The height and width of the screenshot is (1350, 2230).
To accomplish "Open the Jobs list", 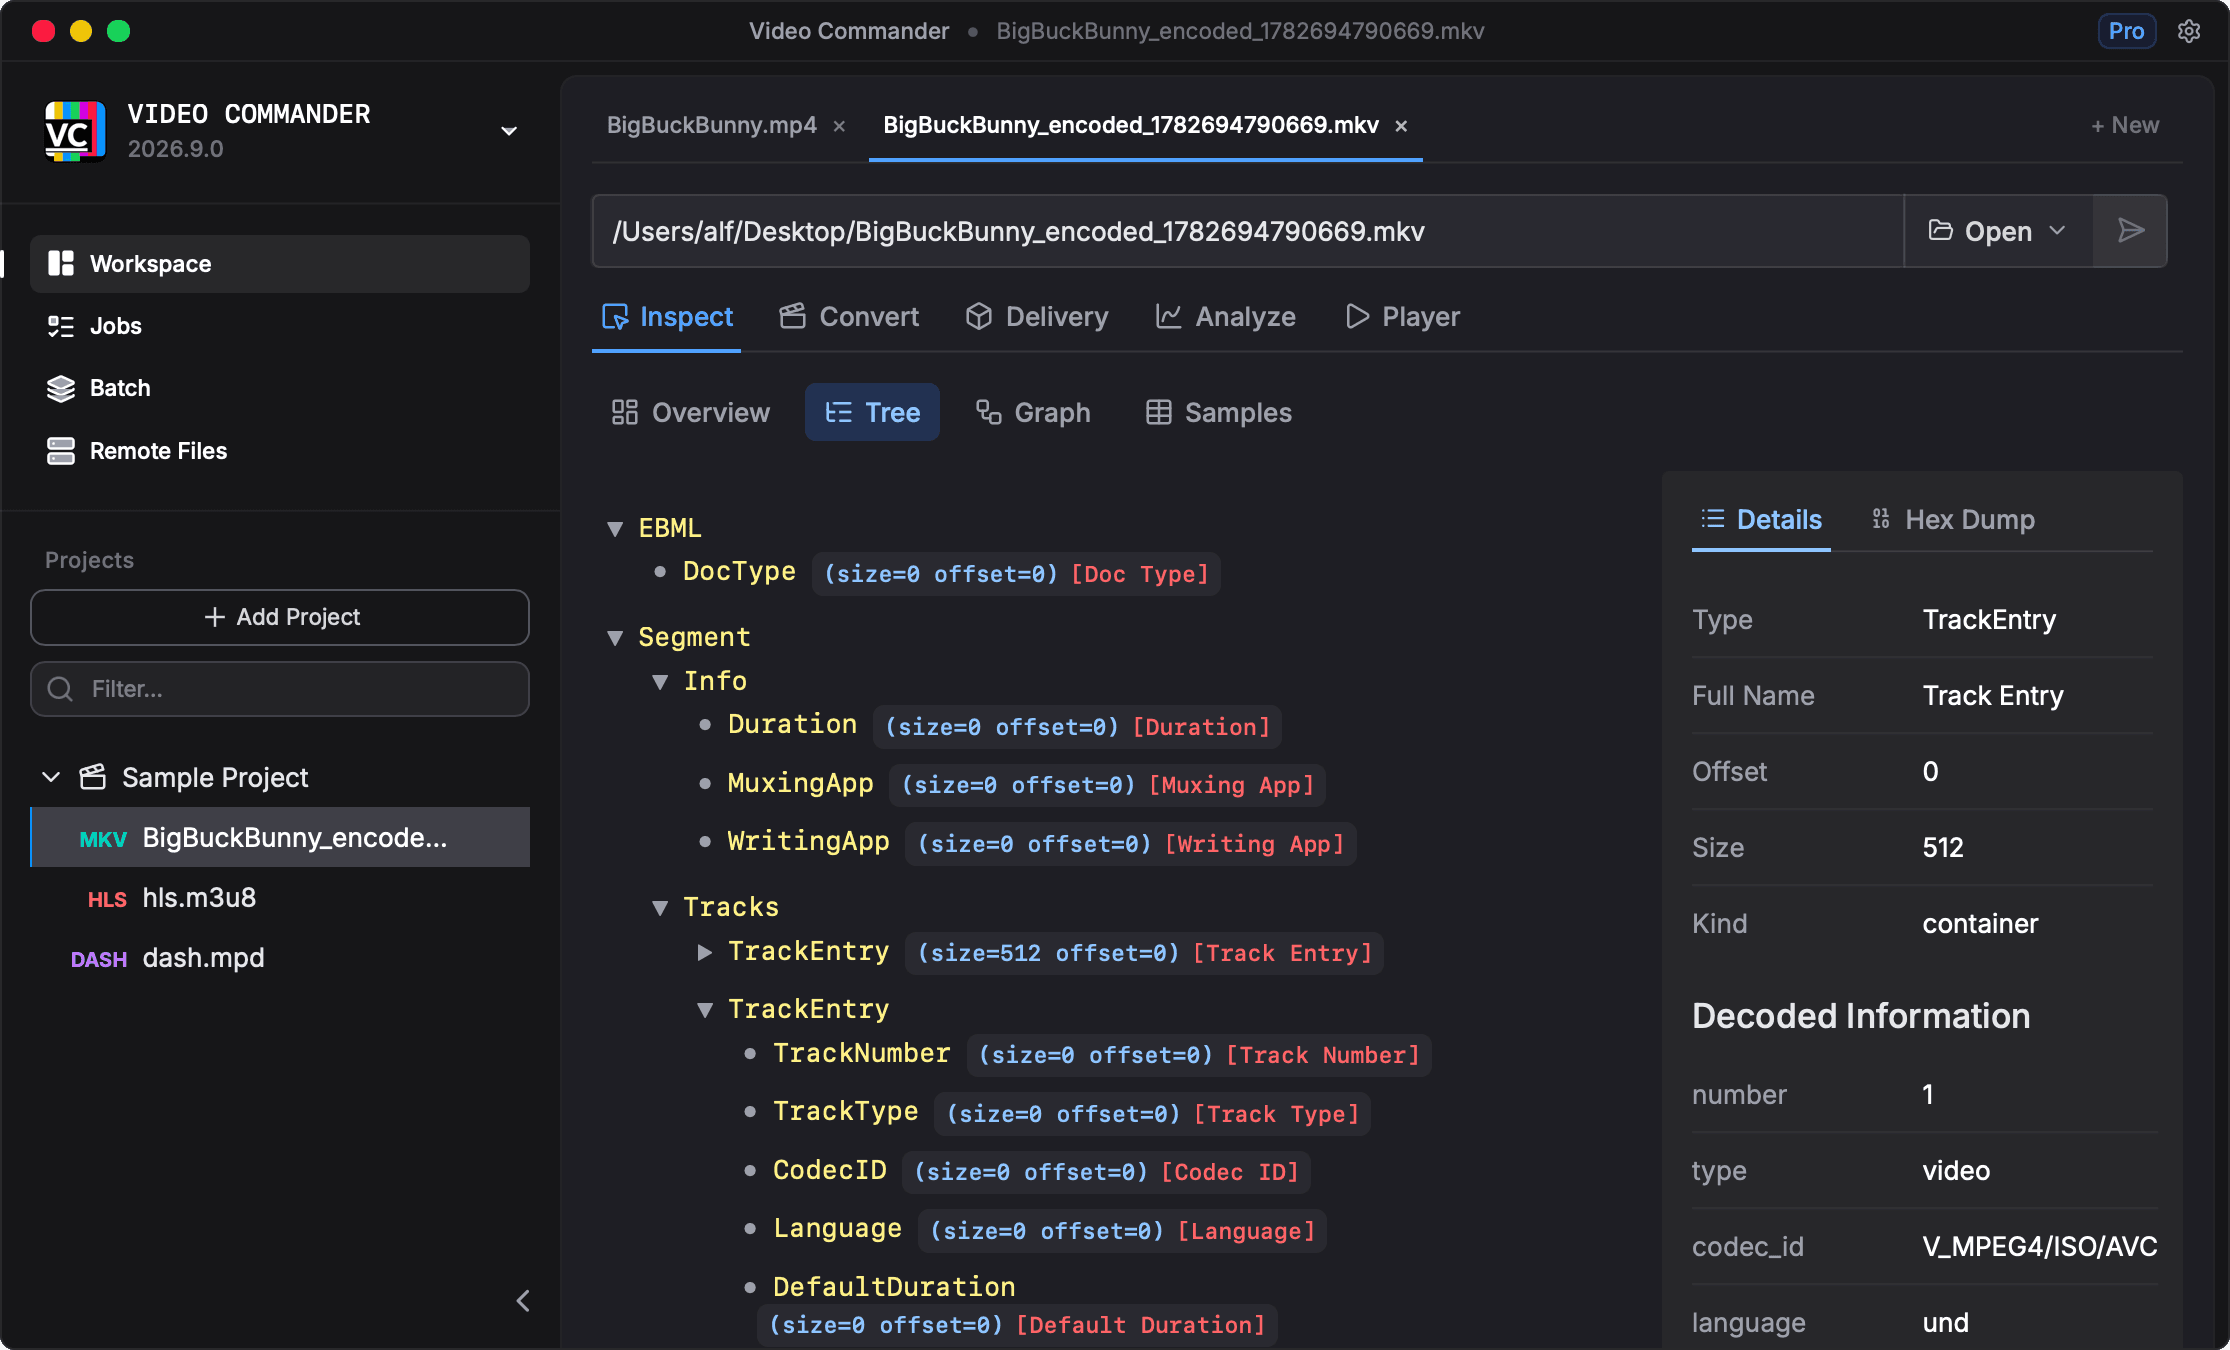I will click(x=280, y=326).
